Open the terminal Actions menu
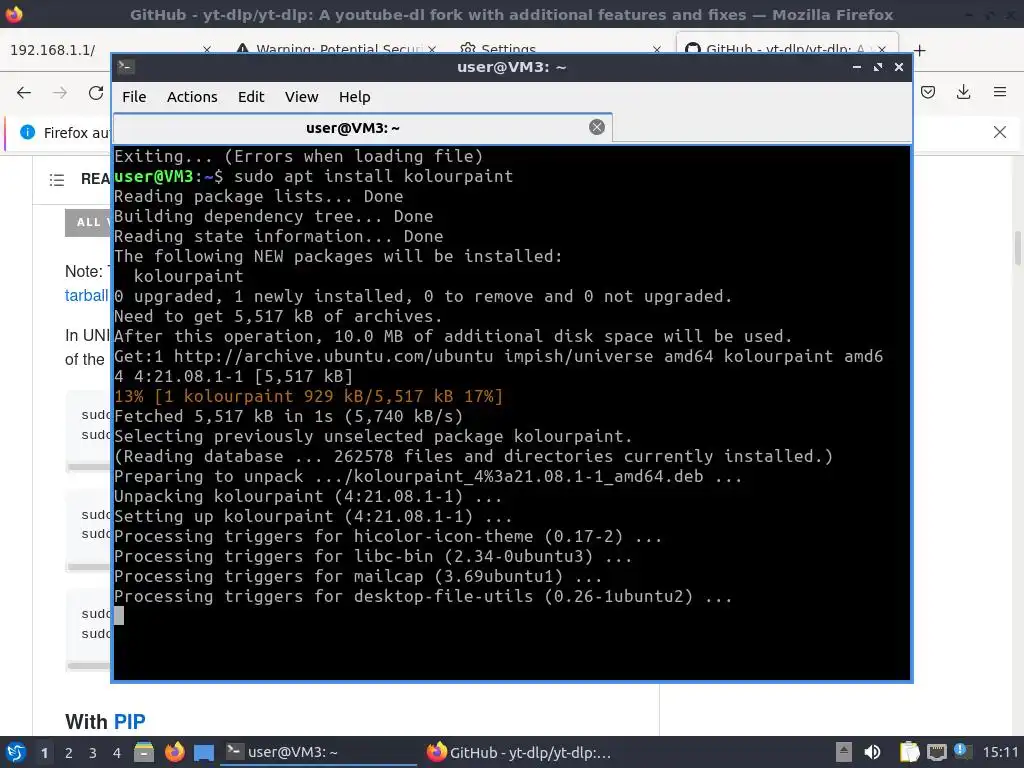The width and height of the screenshot is (1024, 768). (192, 97)
